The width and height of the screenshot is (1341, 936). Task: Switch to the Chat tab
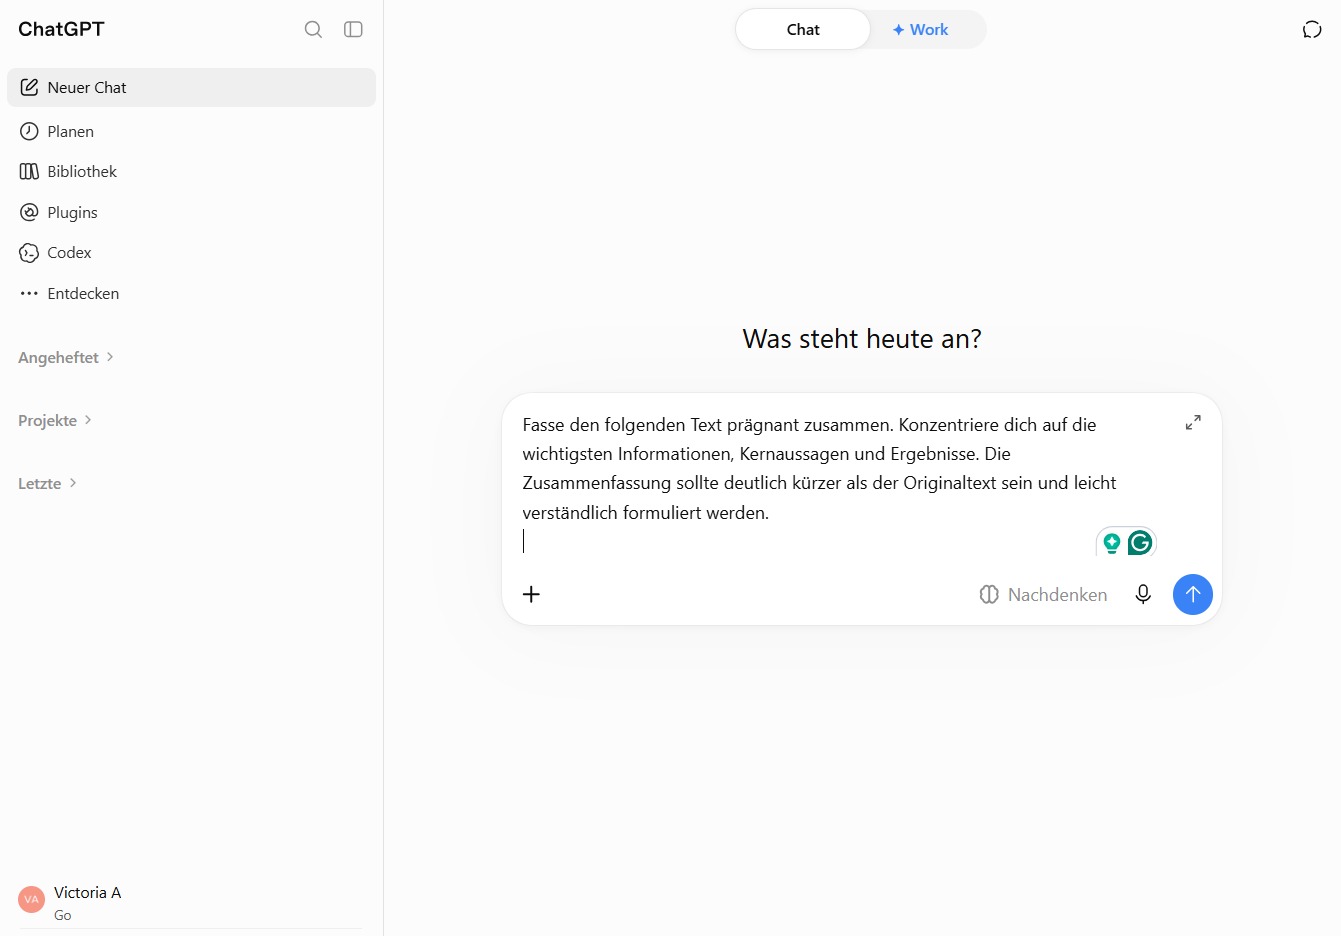[x=803, y=29]
